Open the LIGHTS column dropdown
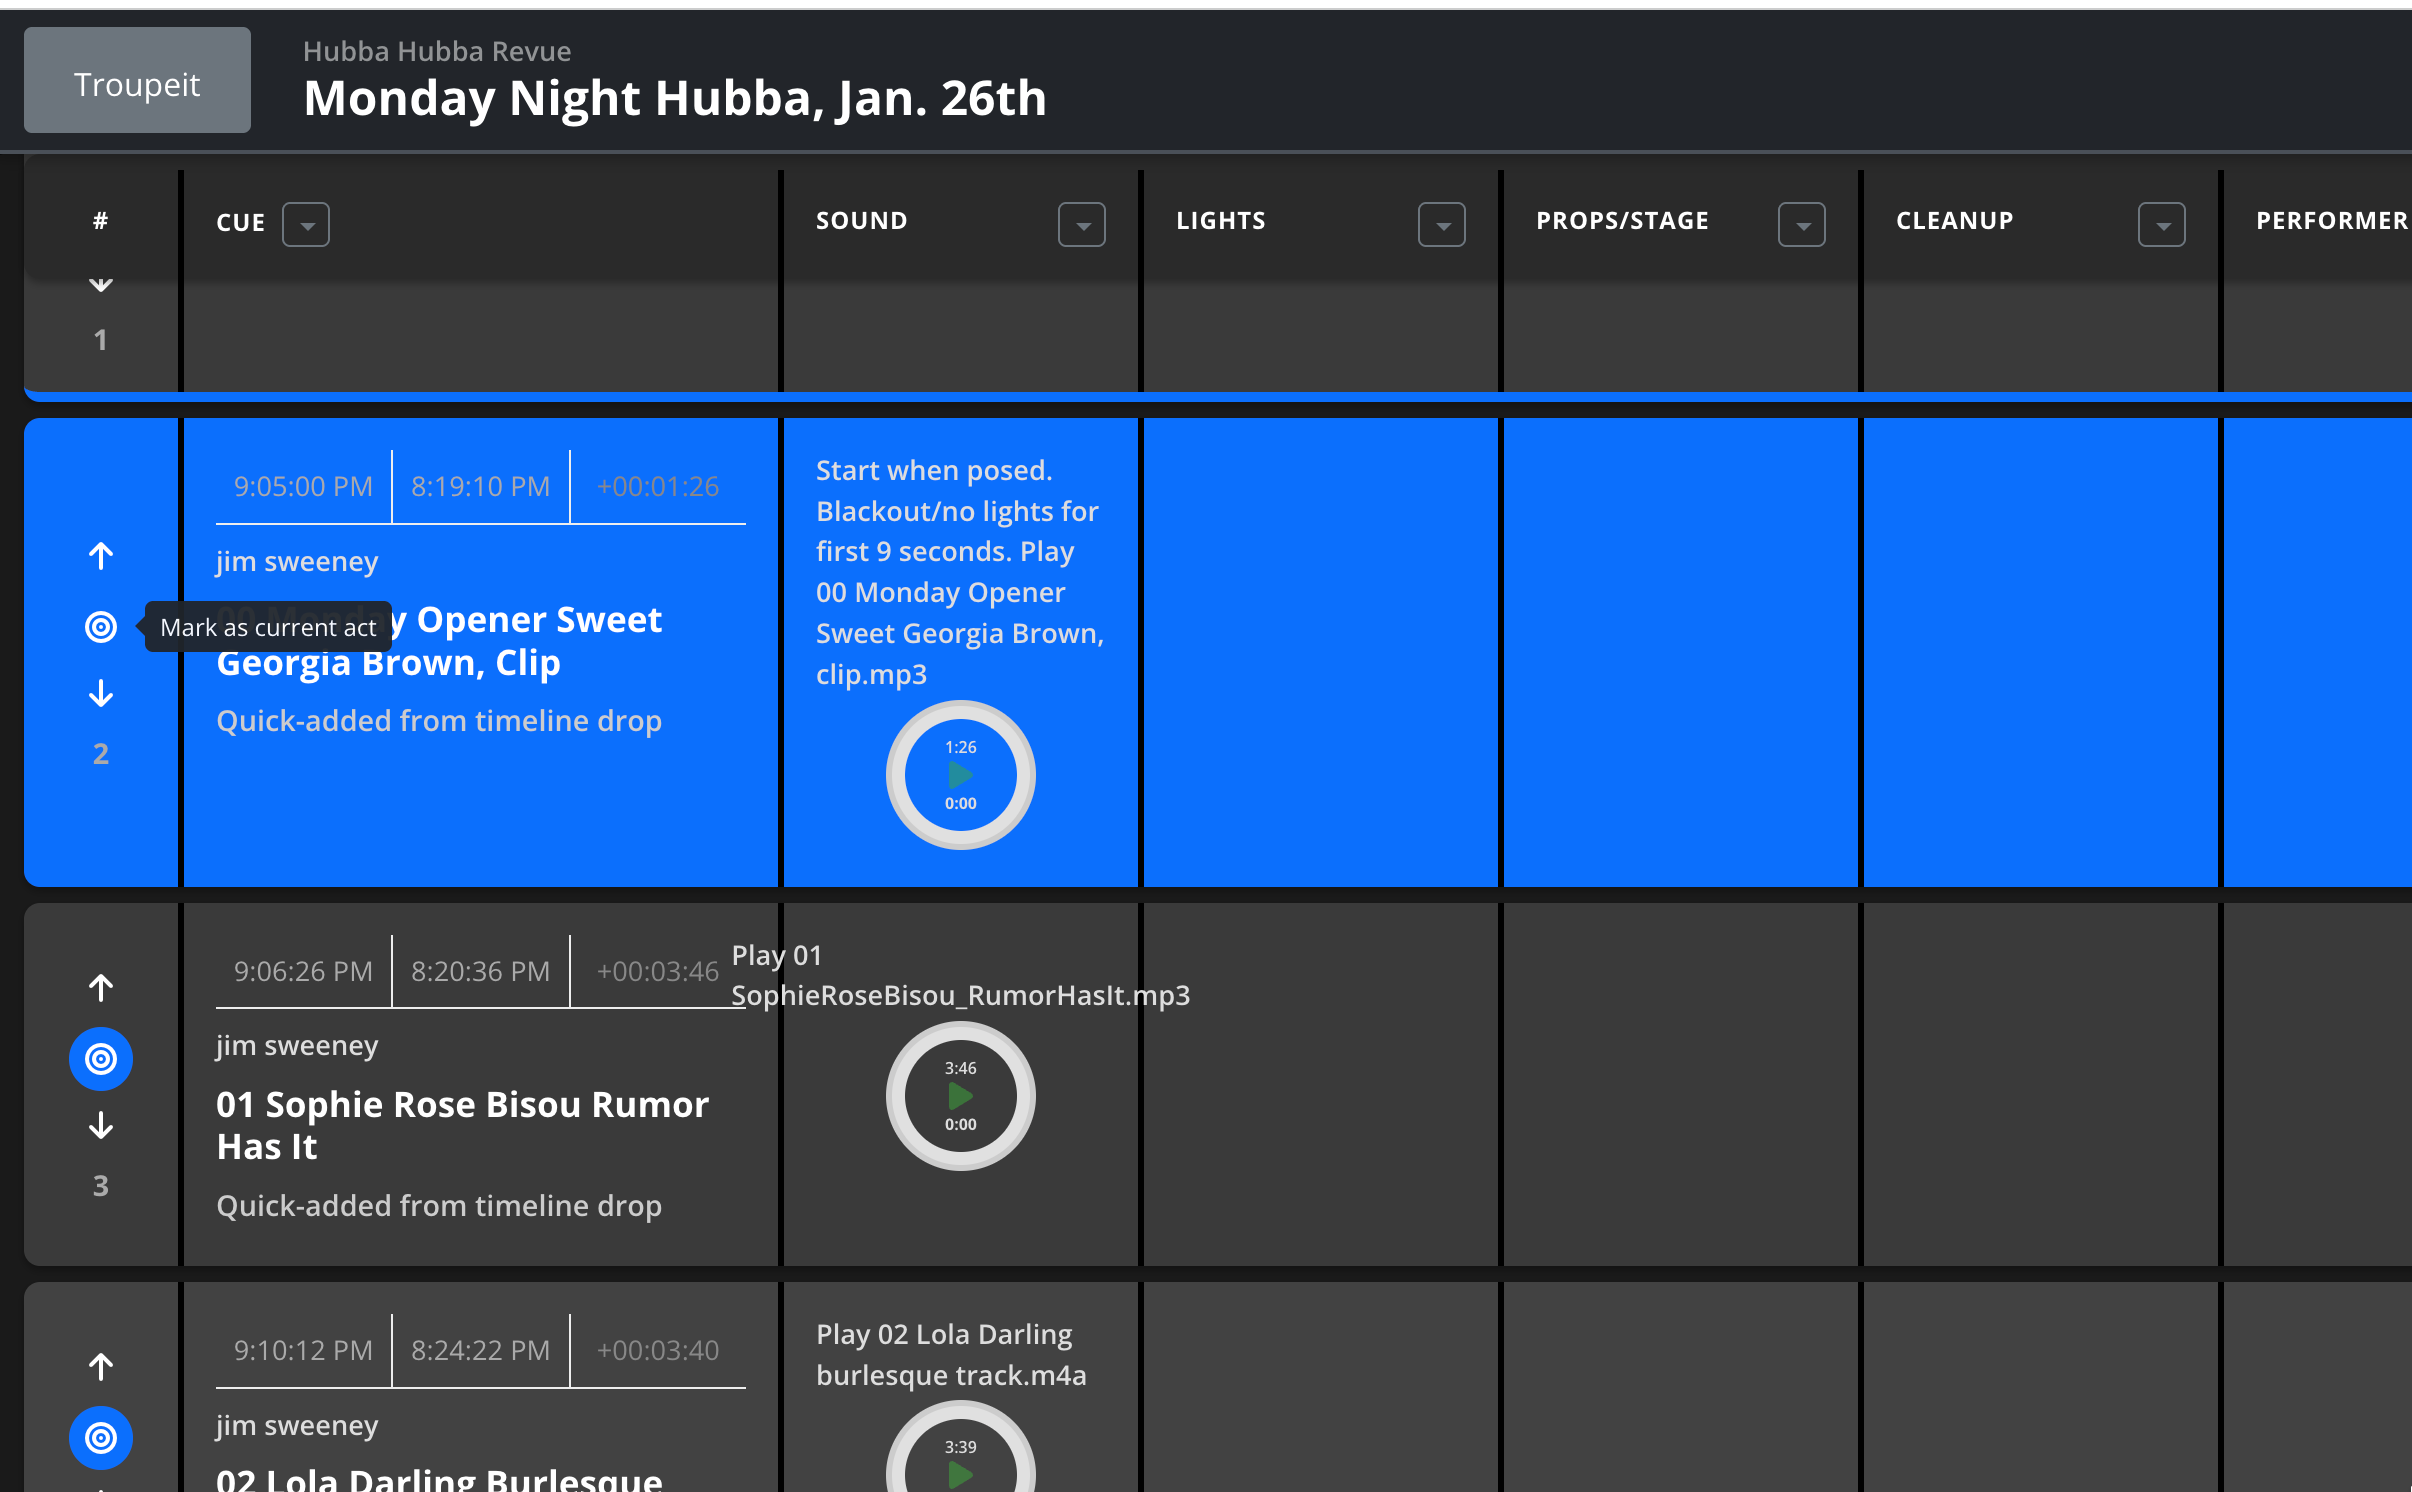Screen dimensions: 2412x1492 coord(1441,225)
